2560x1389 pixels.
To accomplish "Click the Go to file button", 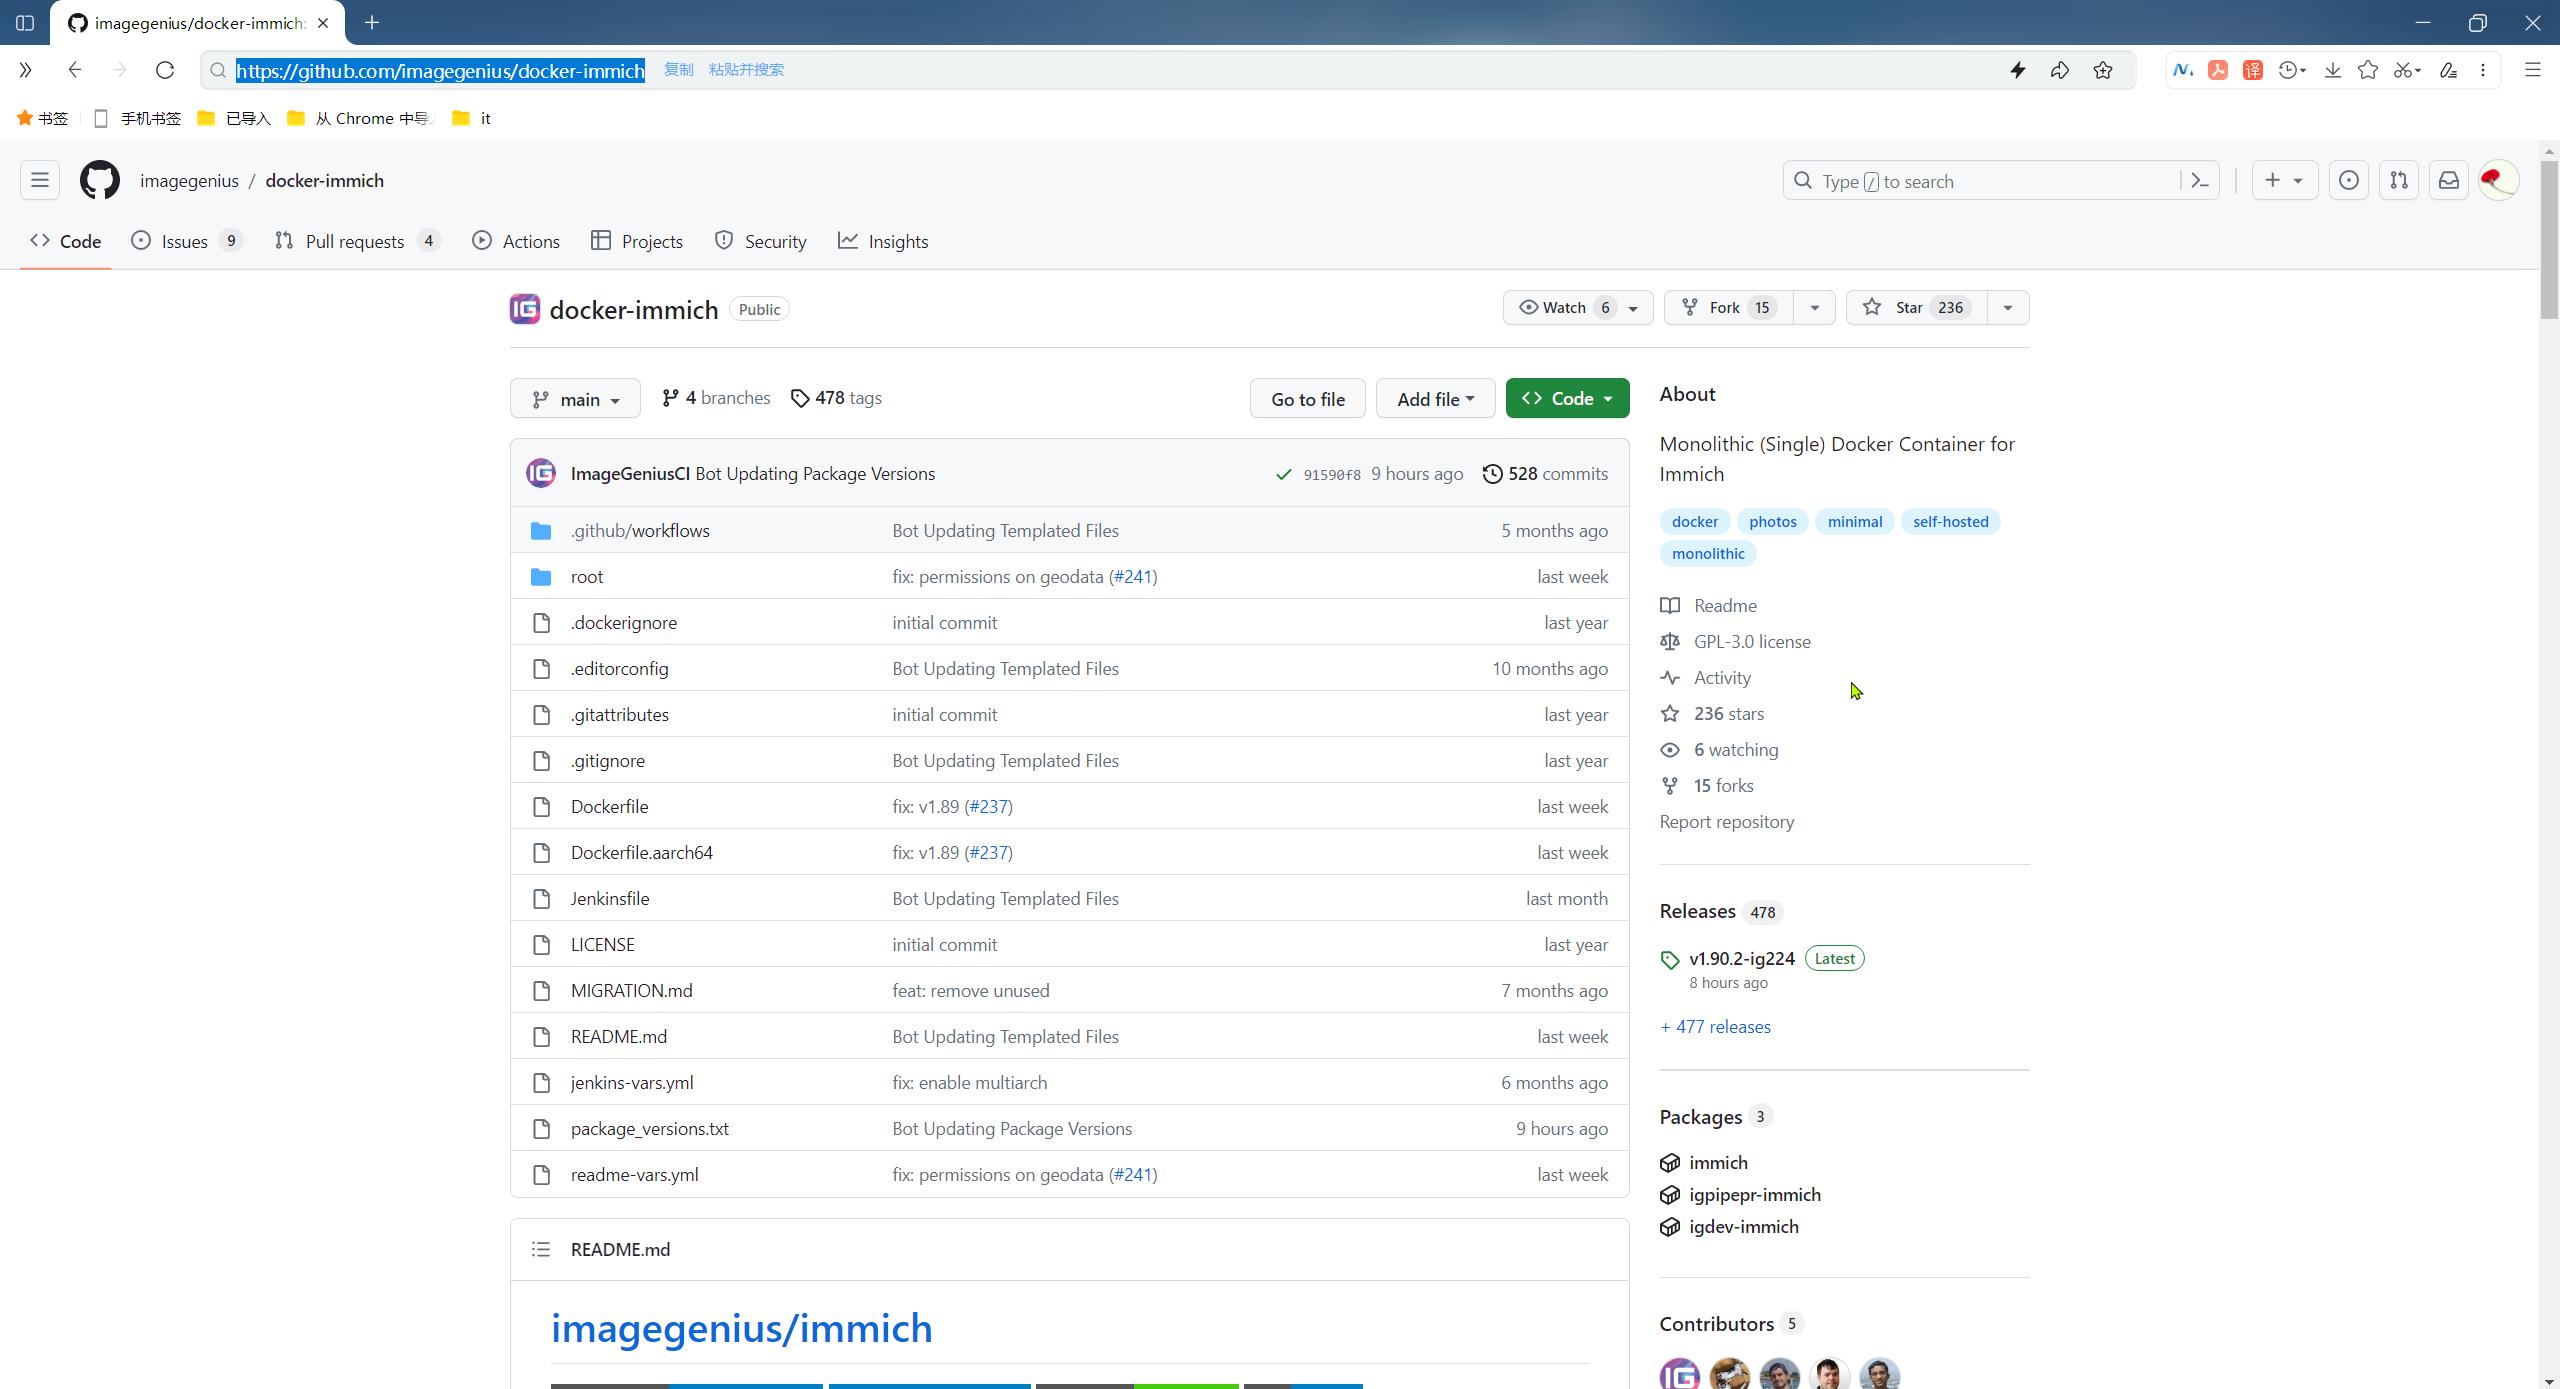I will click(x=1308, y=398).
